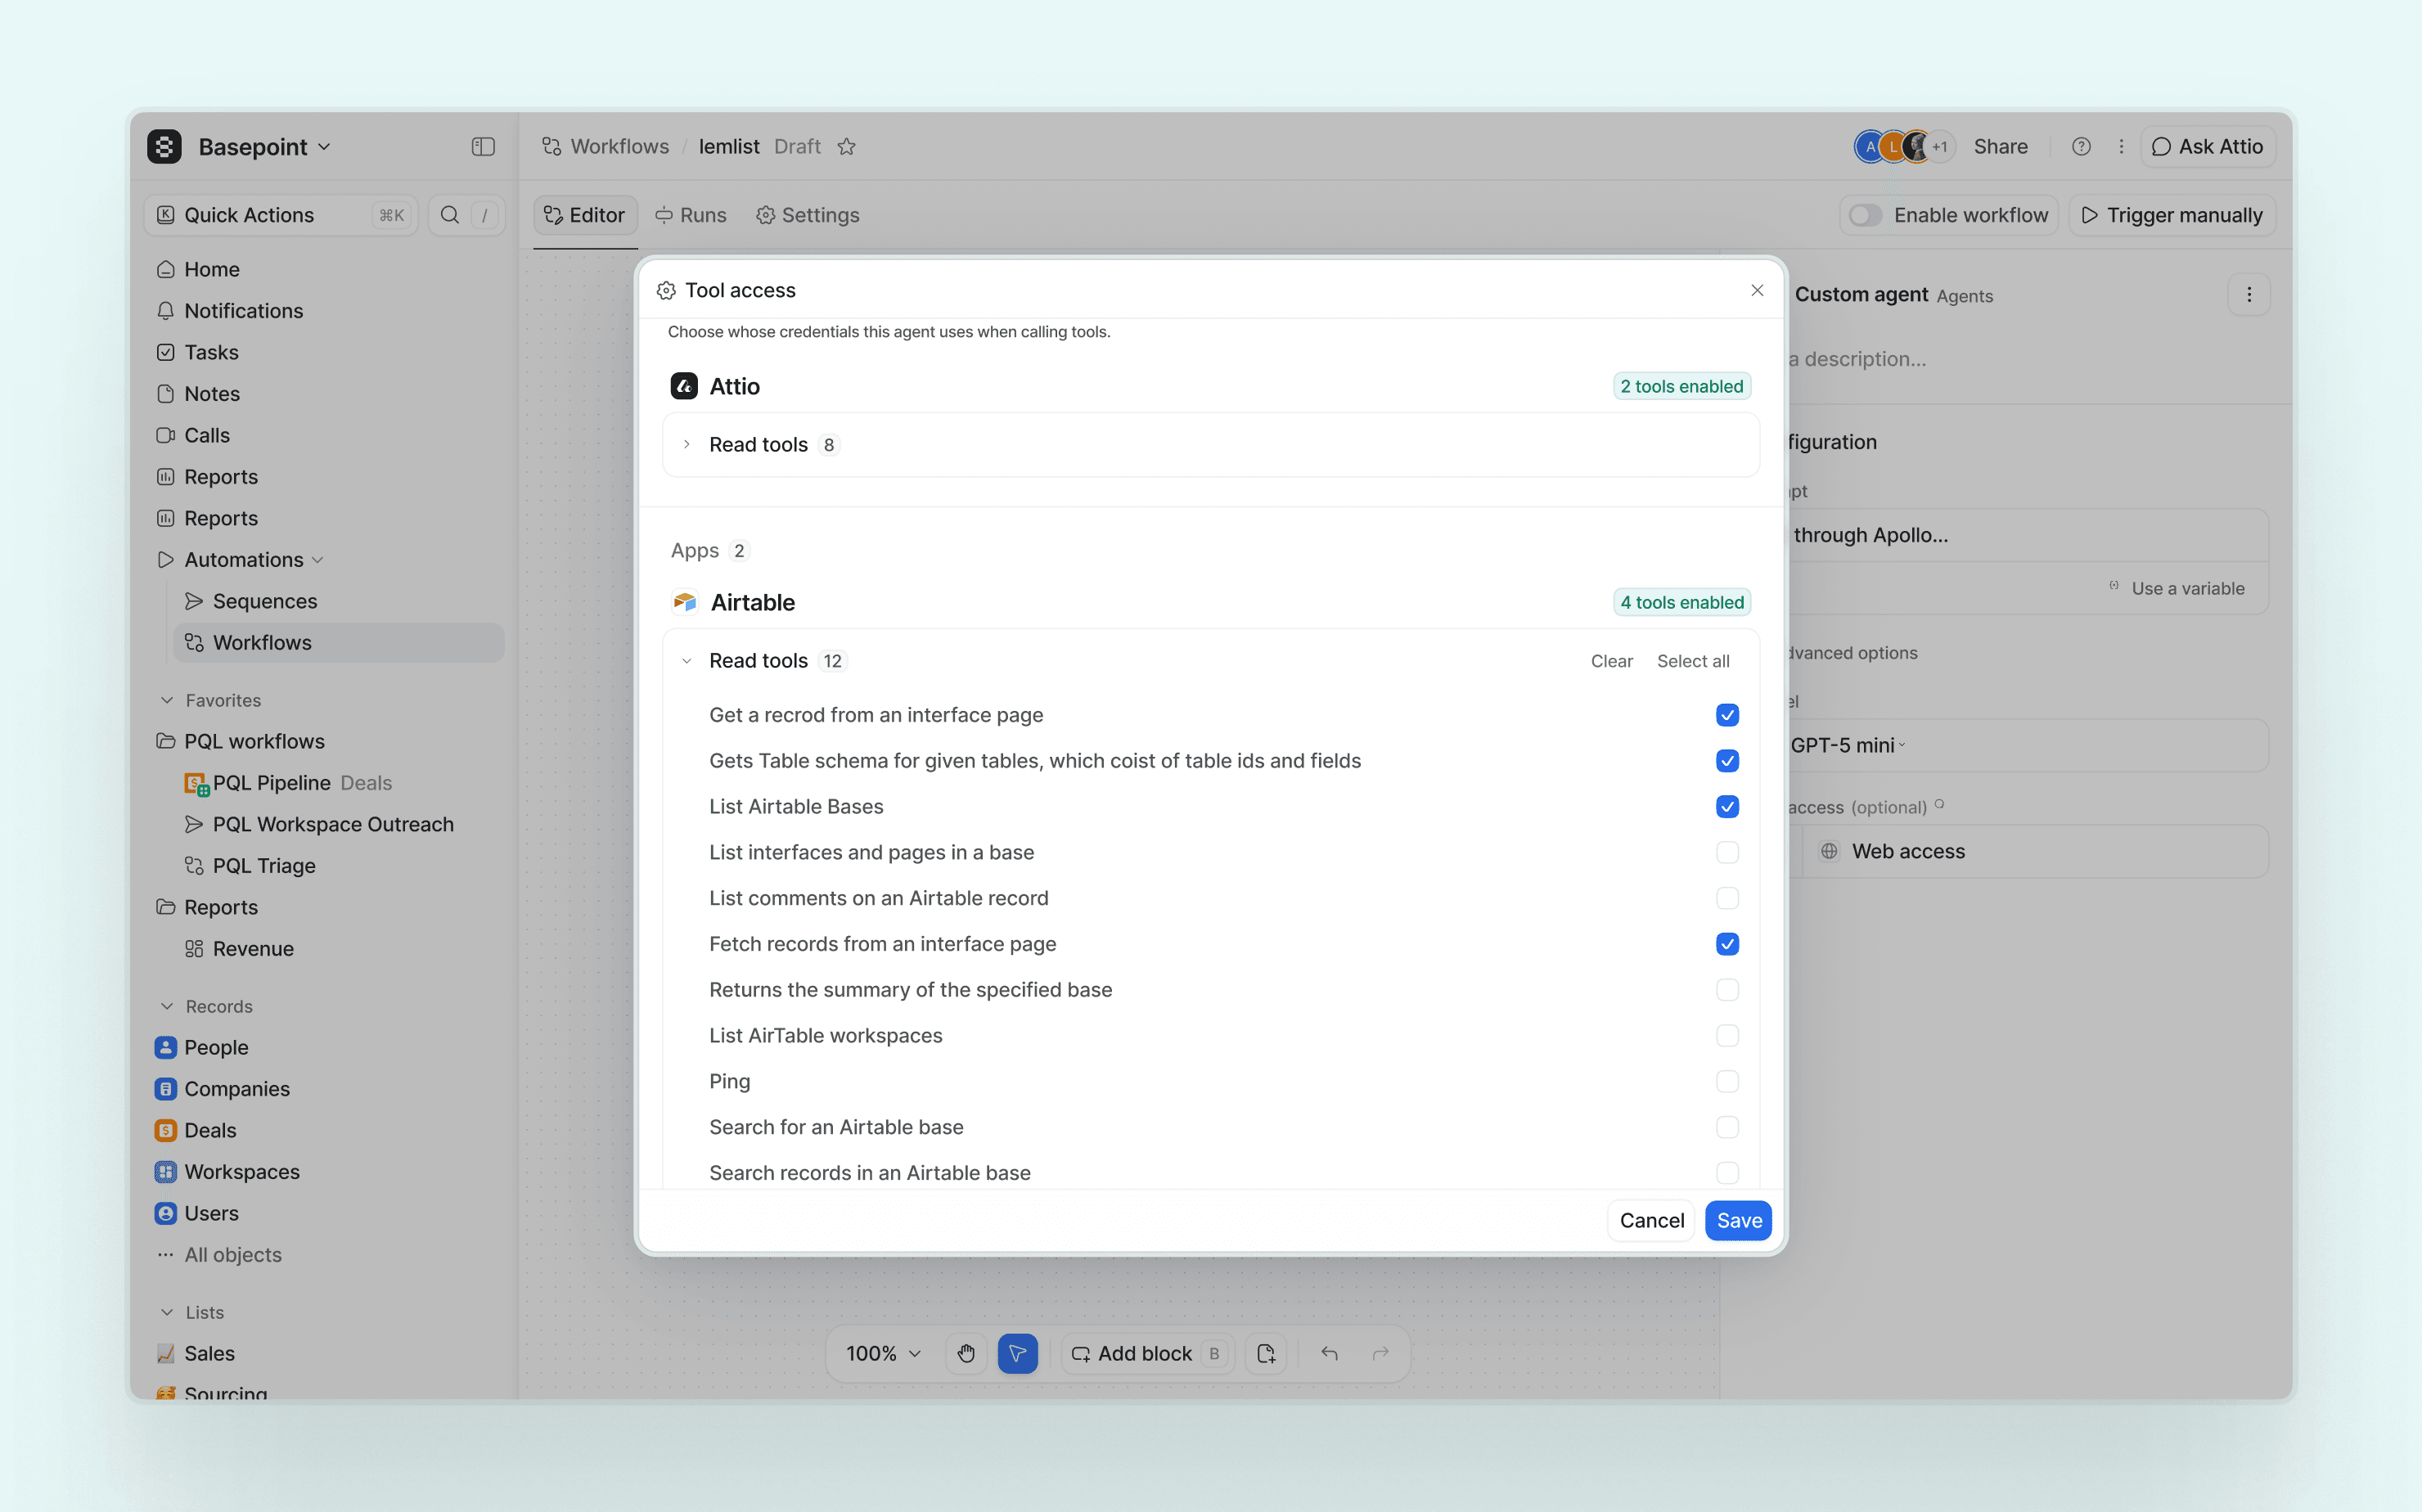
Task: Open Ask Attio assistant
Action: coord(2208,147)
